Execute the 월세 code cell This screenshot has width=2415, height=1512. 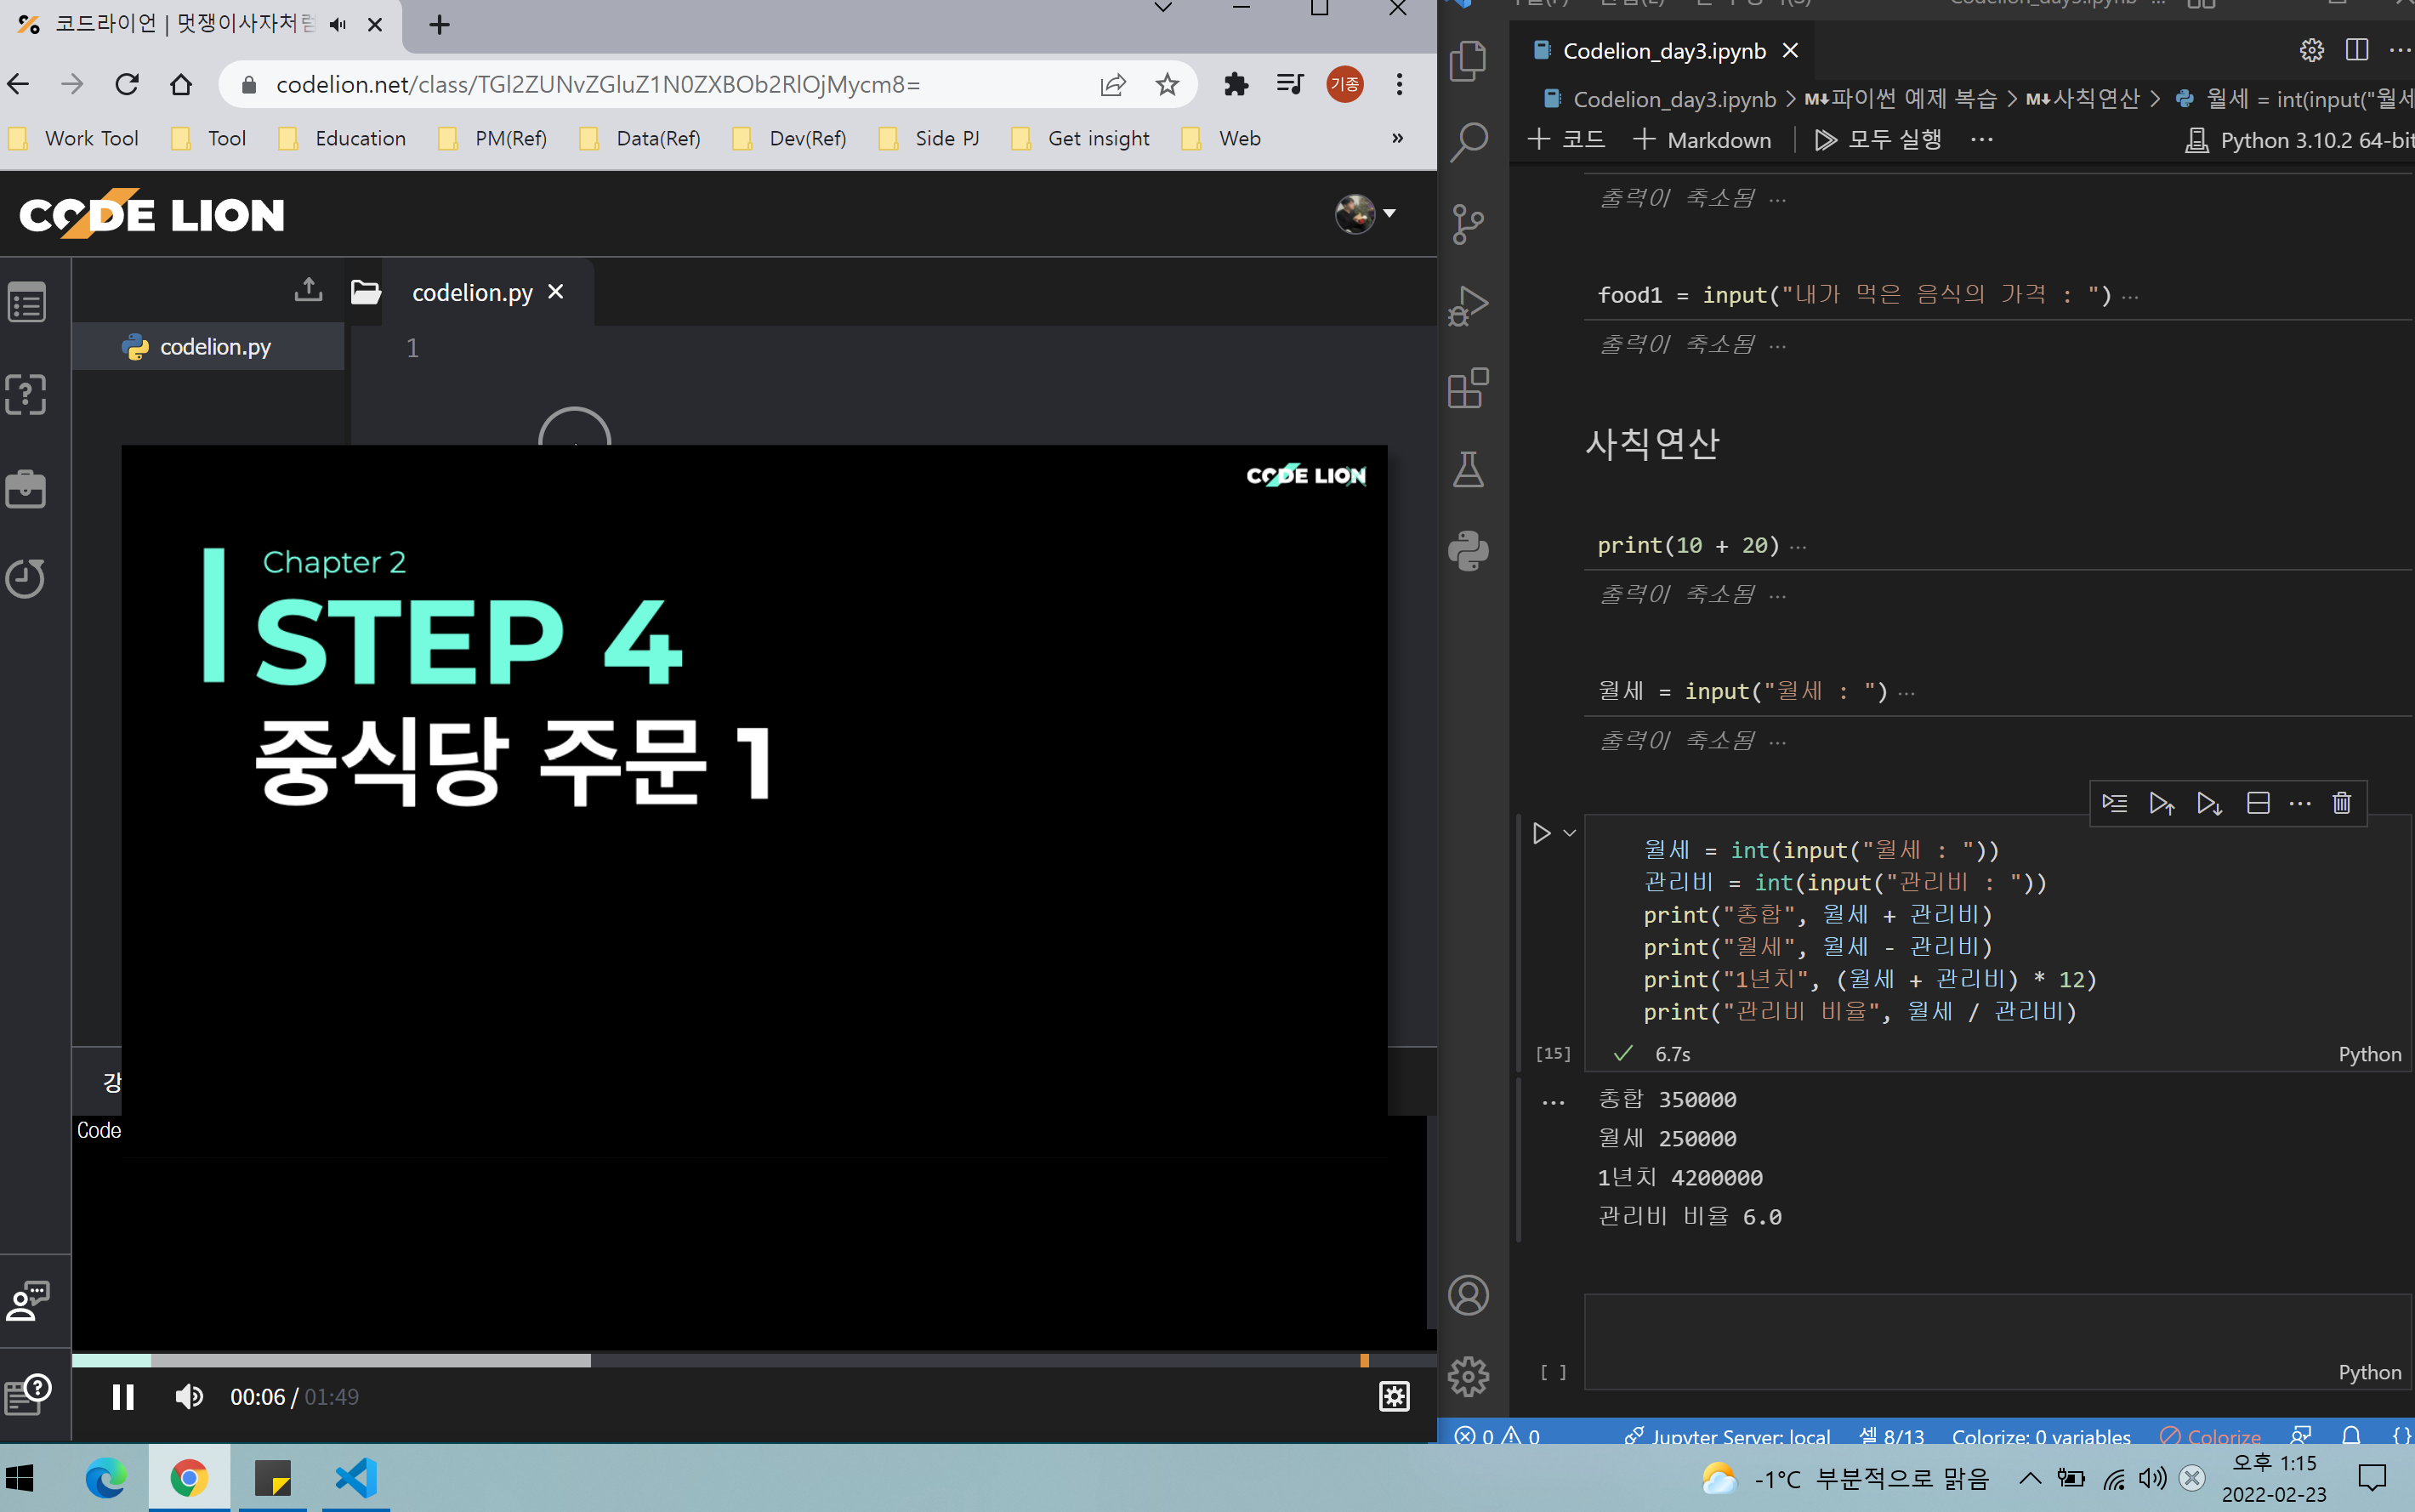(x=1541, y=833)
